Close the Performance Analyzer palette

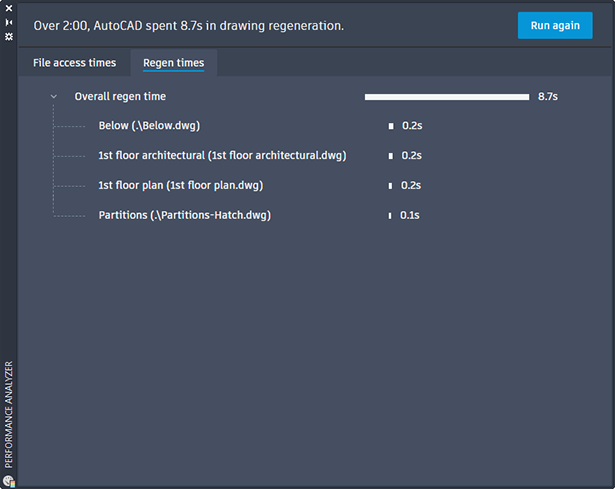[x=8, y=7]
